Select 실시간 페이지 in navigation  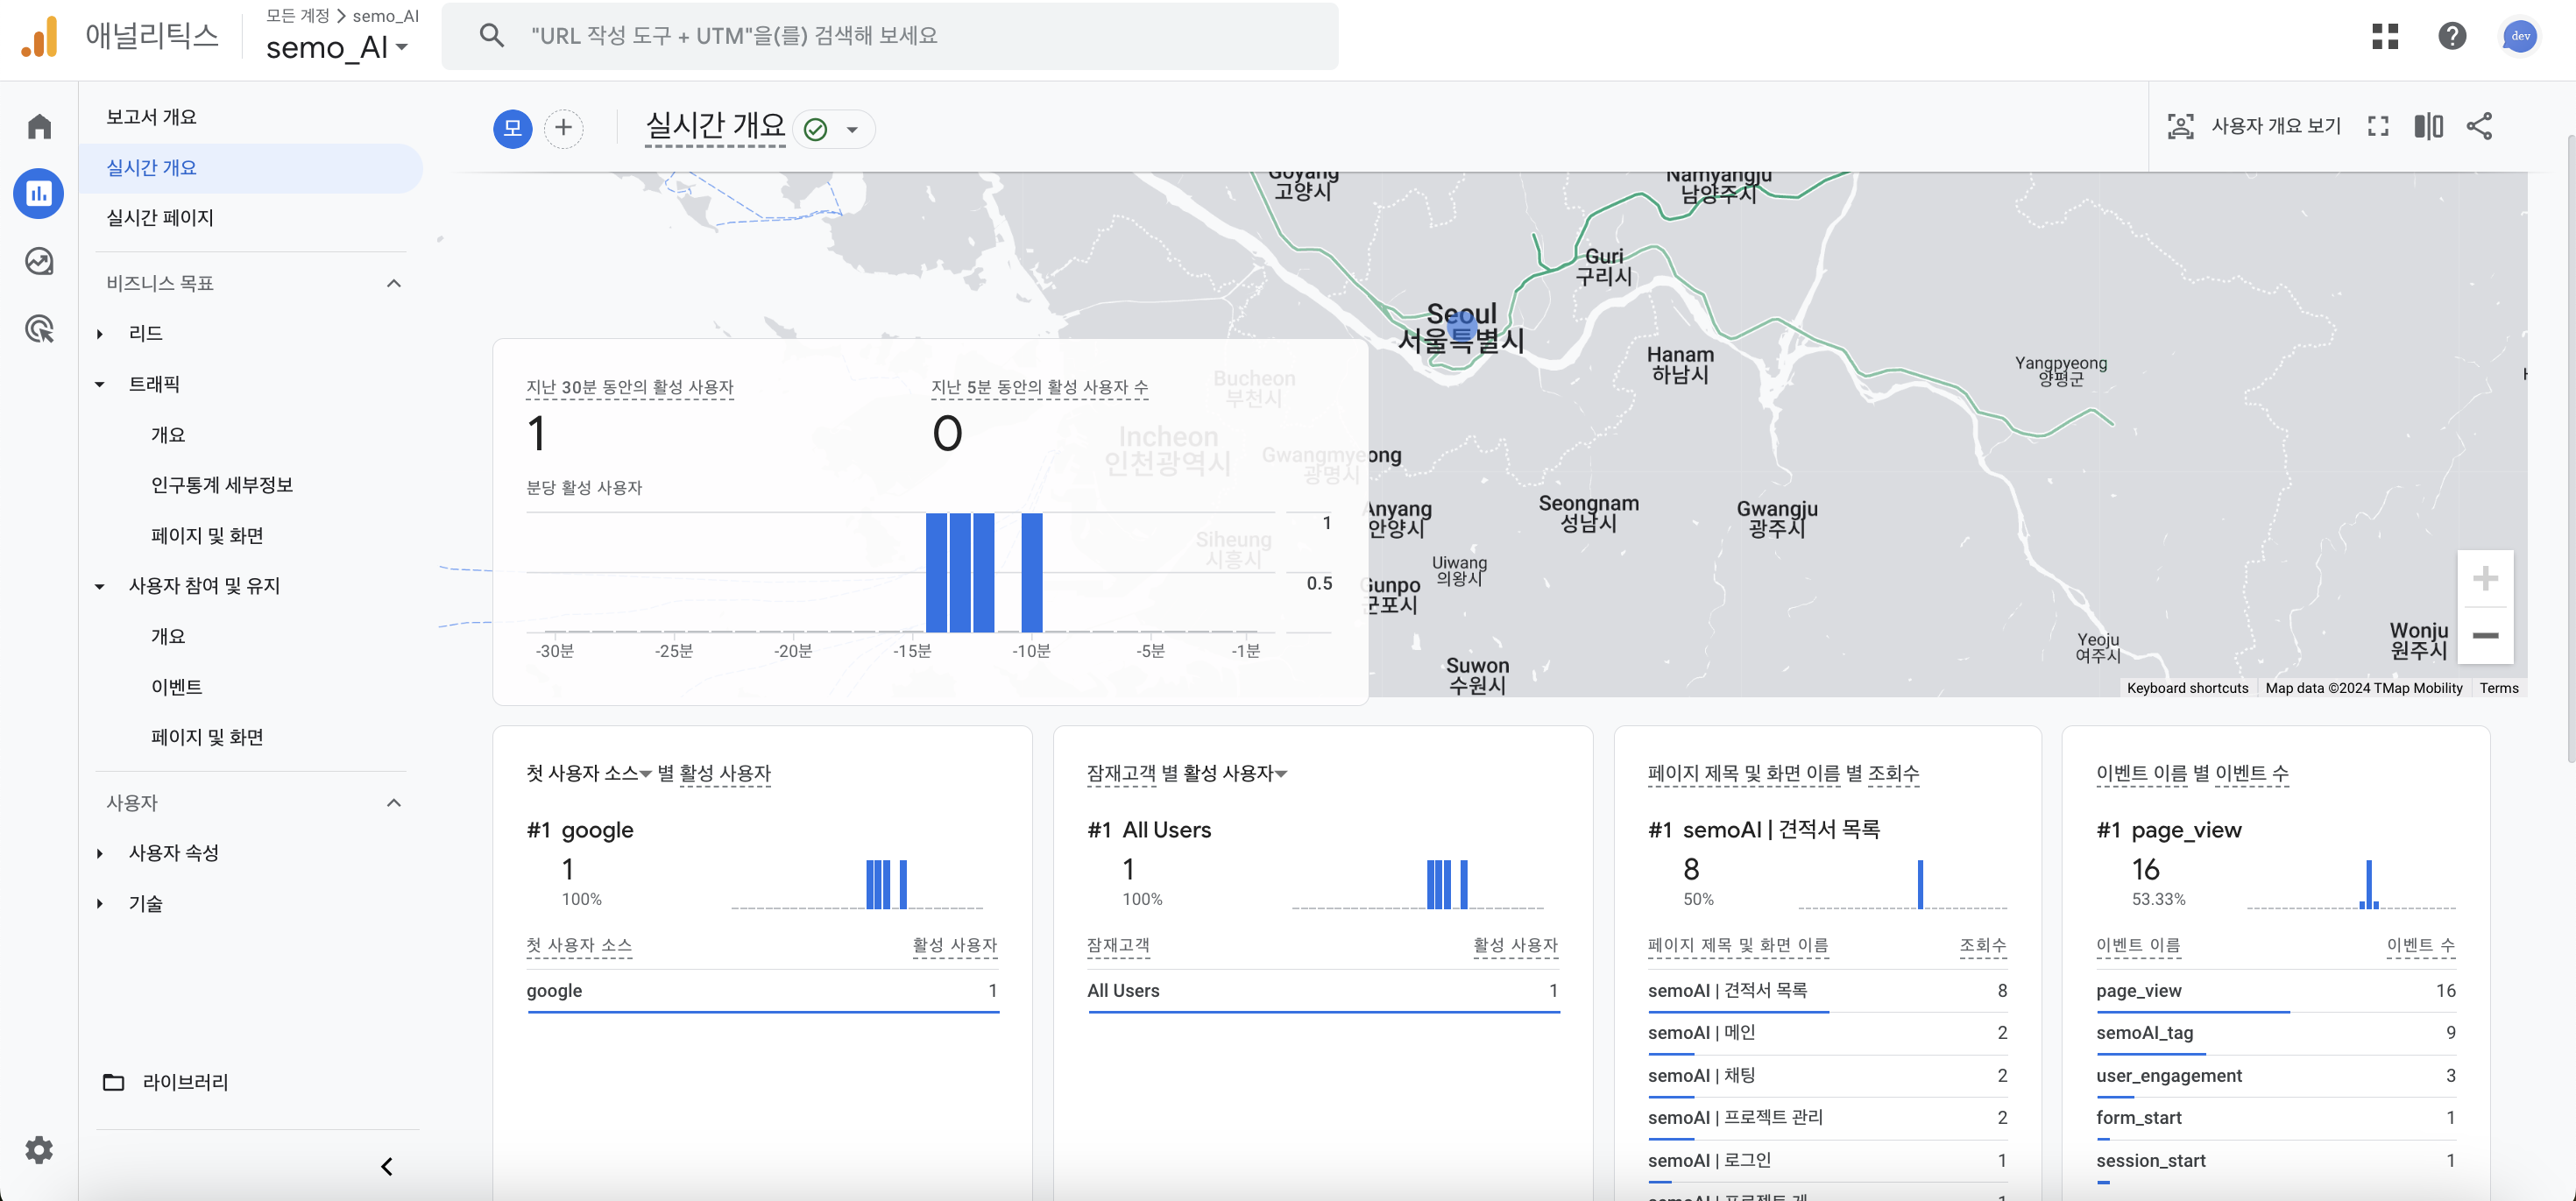pyautogui.click(x=160, y=218)
